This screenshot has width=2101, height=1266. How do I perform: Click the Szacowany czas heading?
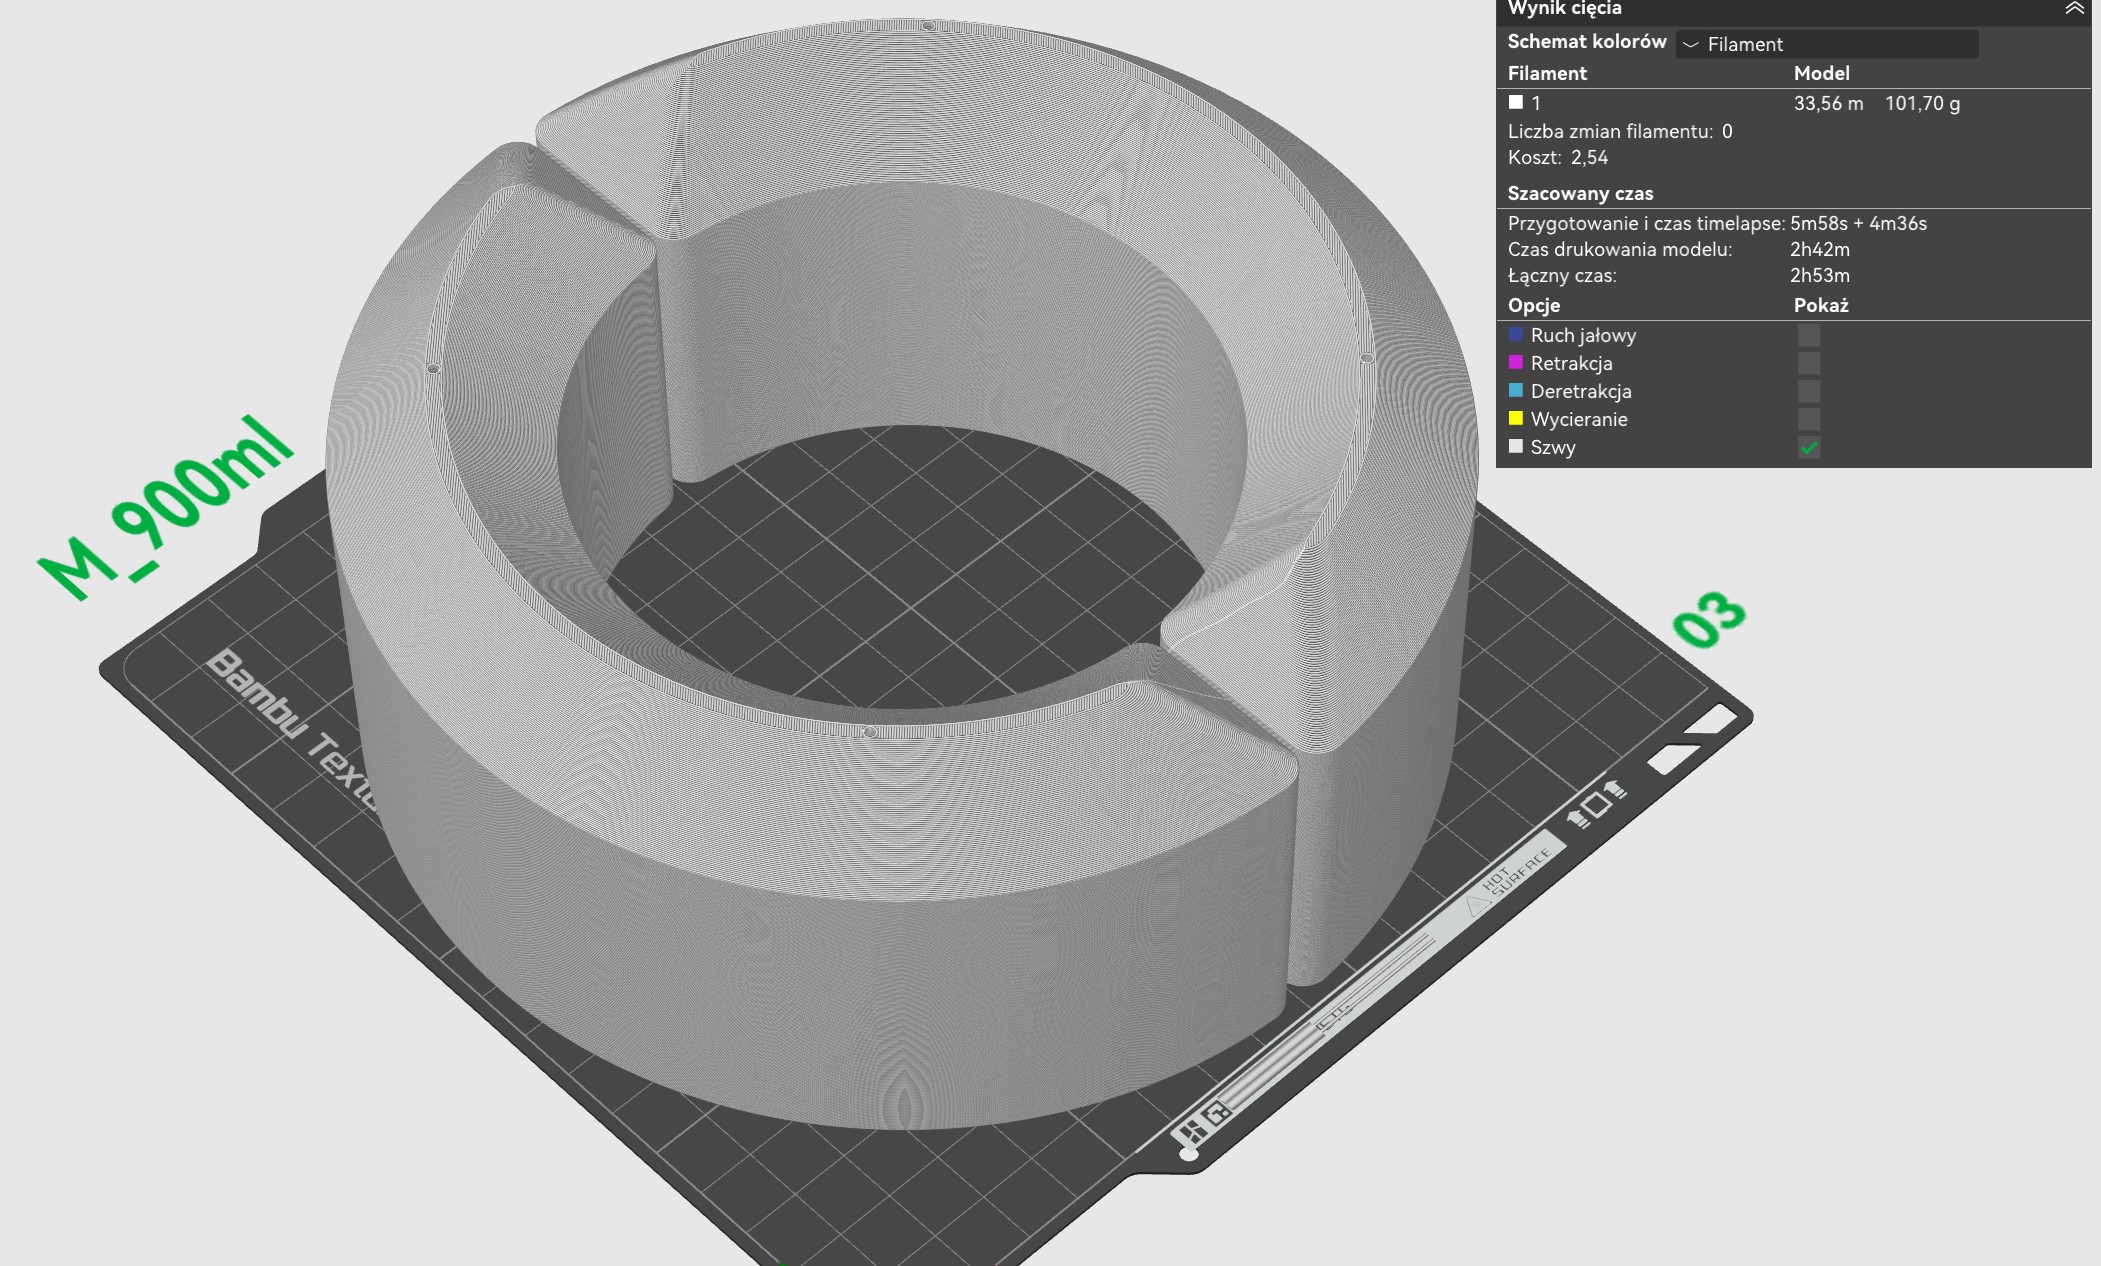[x=1580, y=193]
